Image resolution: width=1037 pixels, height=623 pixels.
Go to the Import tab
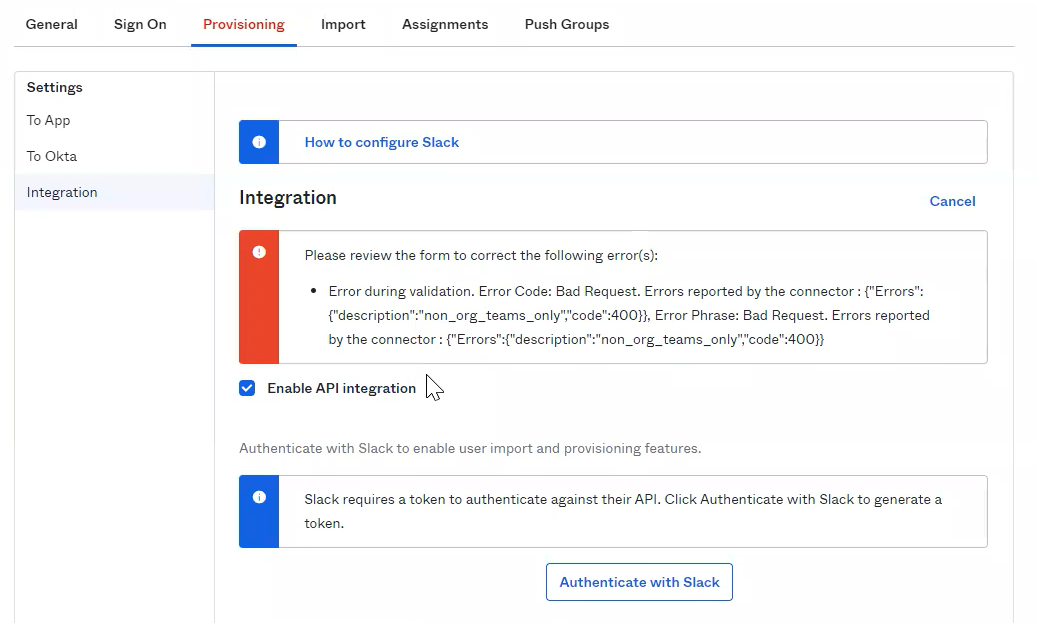[x=343, y=24]
